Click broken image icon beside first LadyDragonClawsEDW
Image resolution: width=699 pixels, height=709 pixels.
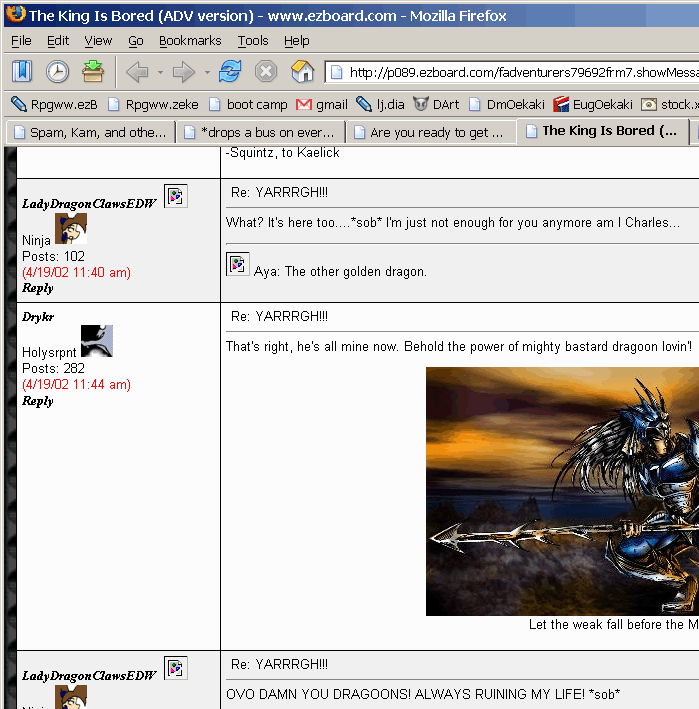point(175,196)
